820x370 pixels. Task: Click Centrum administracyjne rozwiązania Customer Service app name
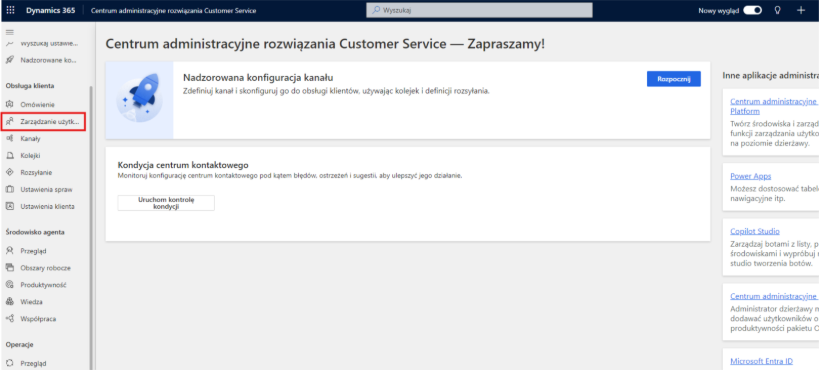[x=173, y=10]
